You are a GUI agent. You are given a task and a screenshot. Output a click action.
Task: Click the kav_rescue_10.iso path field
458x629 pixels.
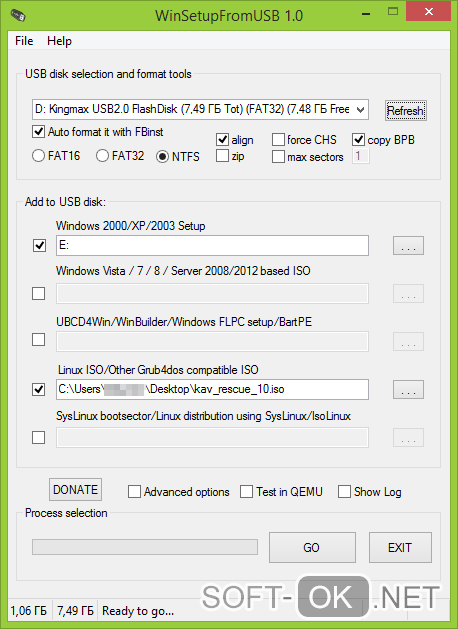pyautogui.click(x=212, y=390)
